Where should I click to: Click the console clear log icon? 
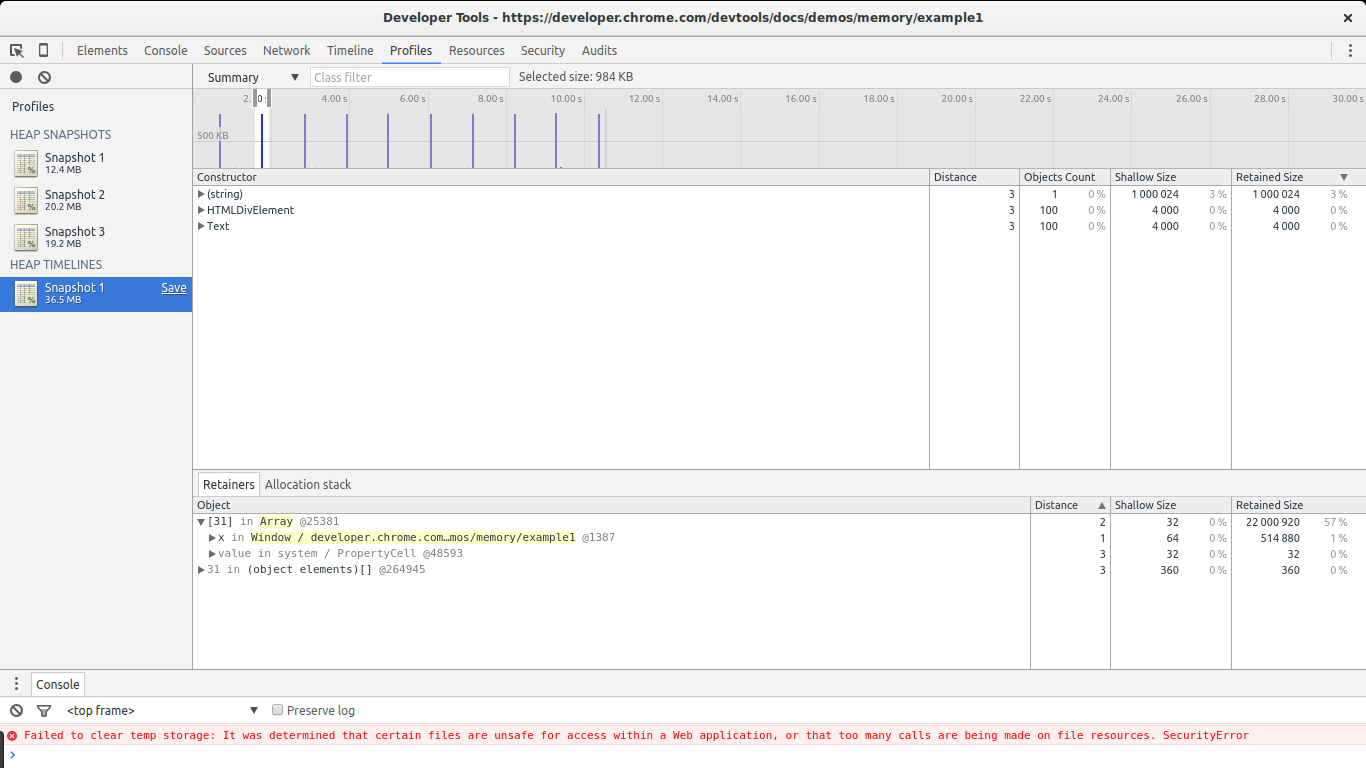pyautogui.click(x=16, y=710)
